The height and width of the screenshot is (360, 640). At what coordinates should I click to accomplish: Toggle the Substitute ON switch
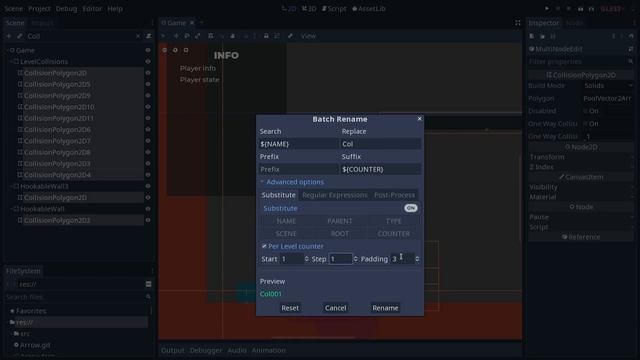(x=411, y=208)
